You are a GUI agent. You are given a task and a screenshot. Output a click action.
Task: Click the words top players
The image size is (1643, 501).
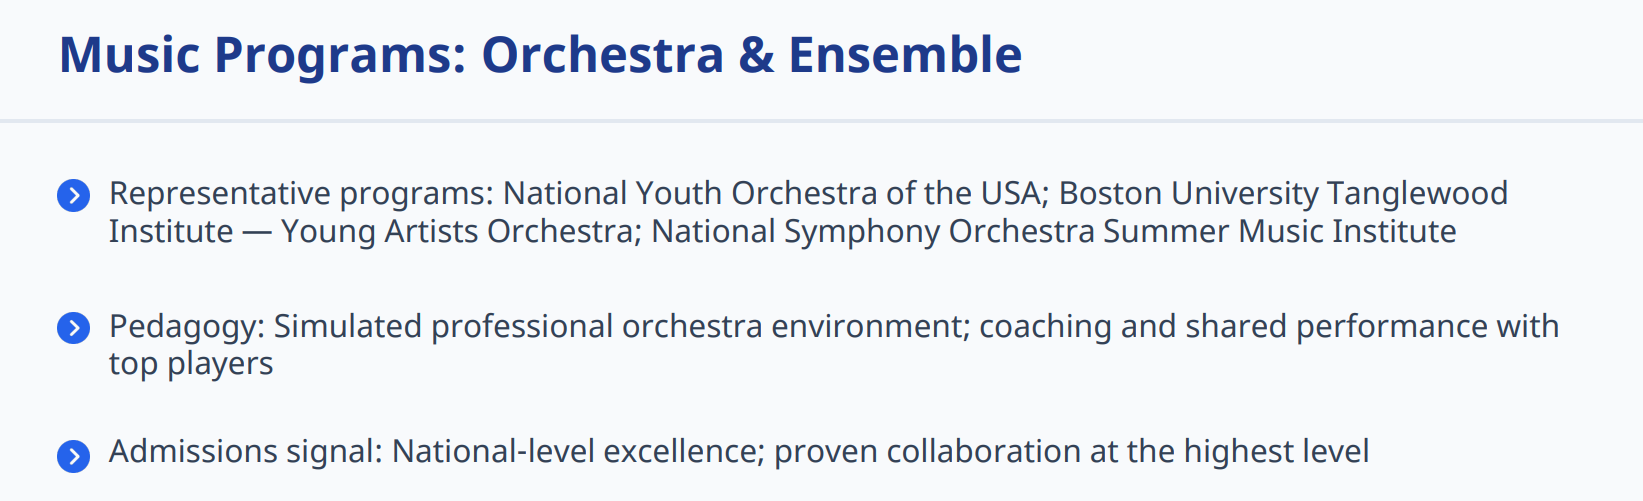pyautogui.click(x=191, y=364)
